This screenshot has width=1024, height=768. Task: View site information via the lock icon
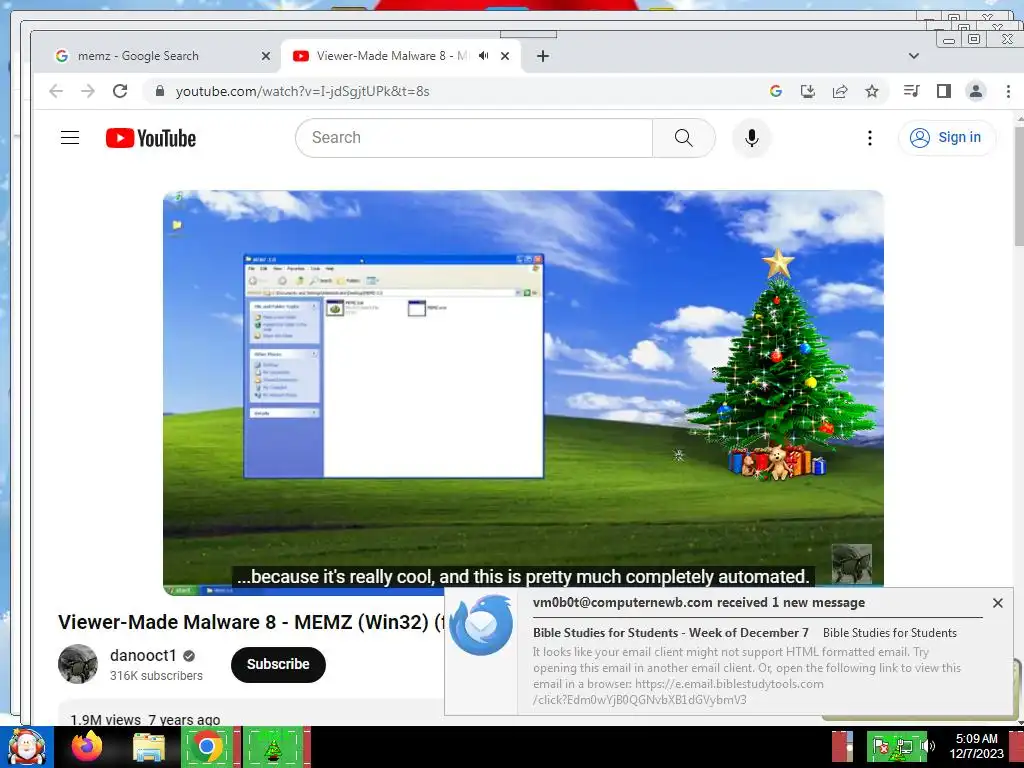click(x=160, y=91)
